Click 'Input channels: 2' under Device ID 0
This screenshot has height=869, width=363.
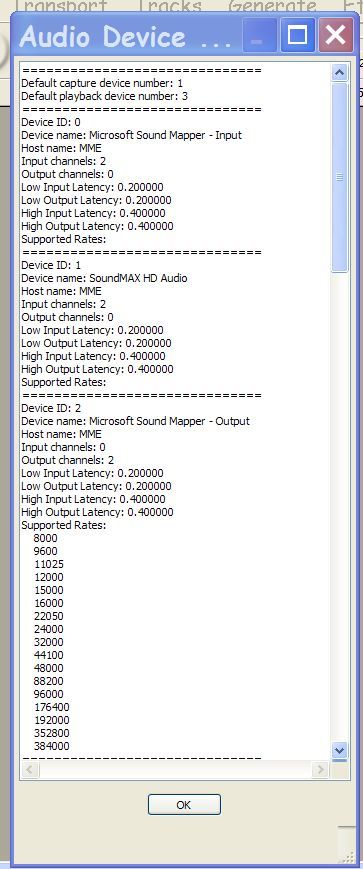(x=63, y=161)
